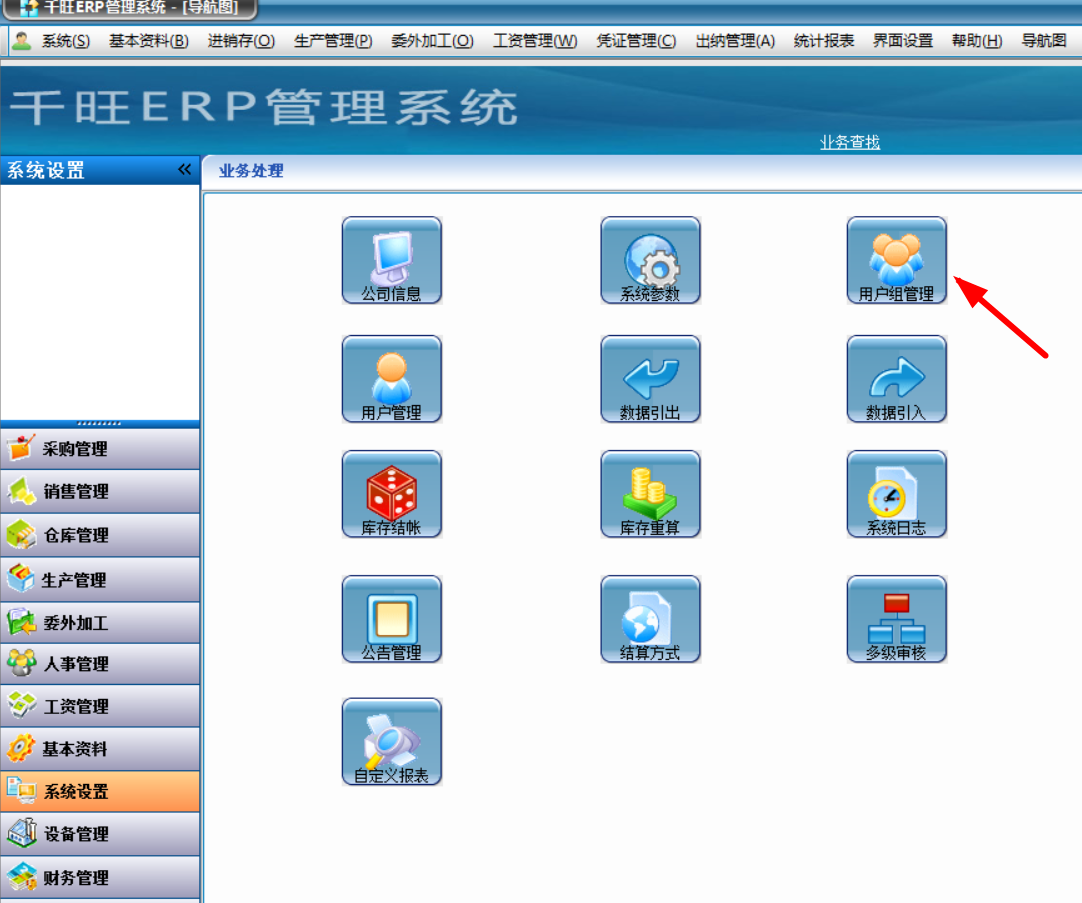The width and height of the screenshot is (1082, 903).
Task: Select 仓库管理 in the sidebar
Action: point(100,535)
